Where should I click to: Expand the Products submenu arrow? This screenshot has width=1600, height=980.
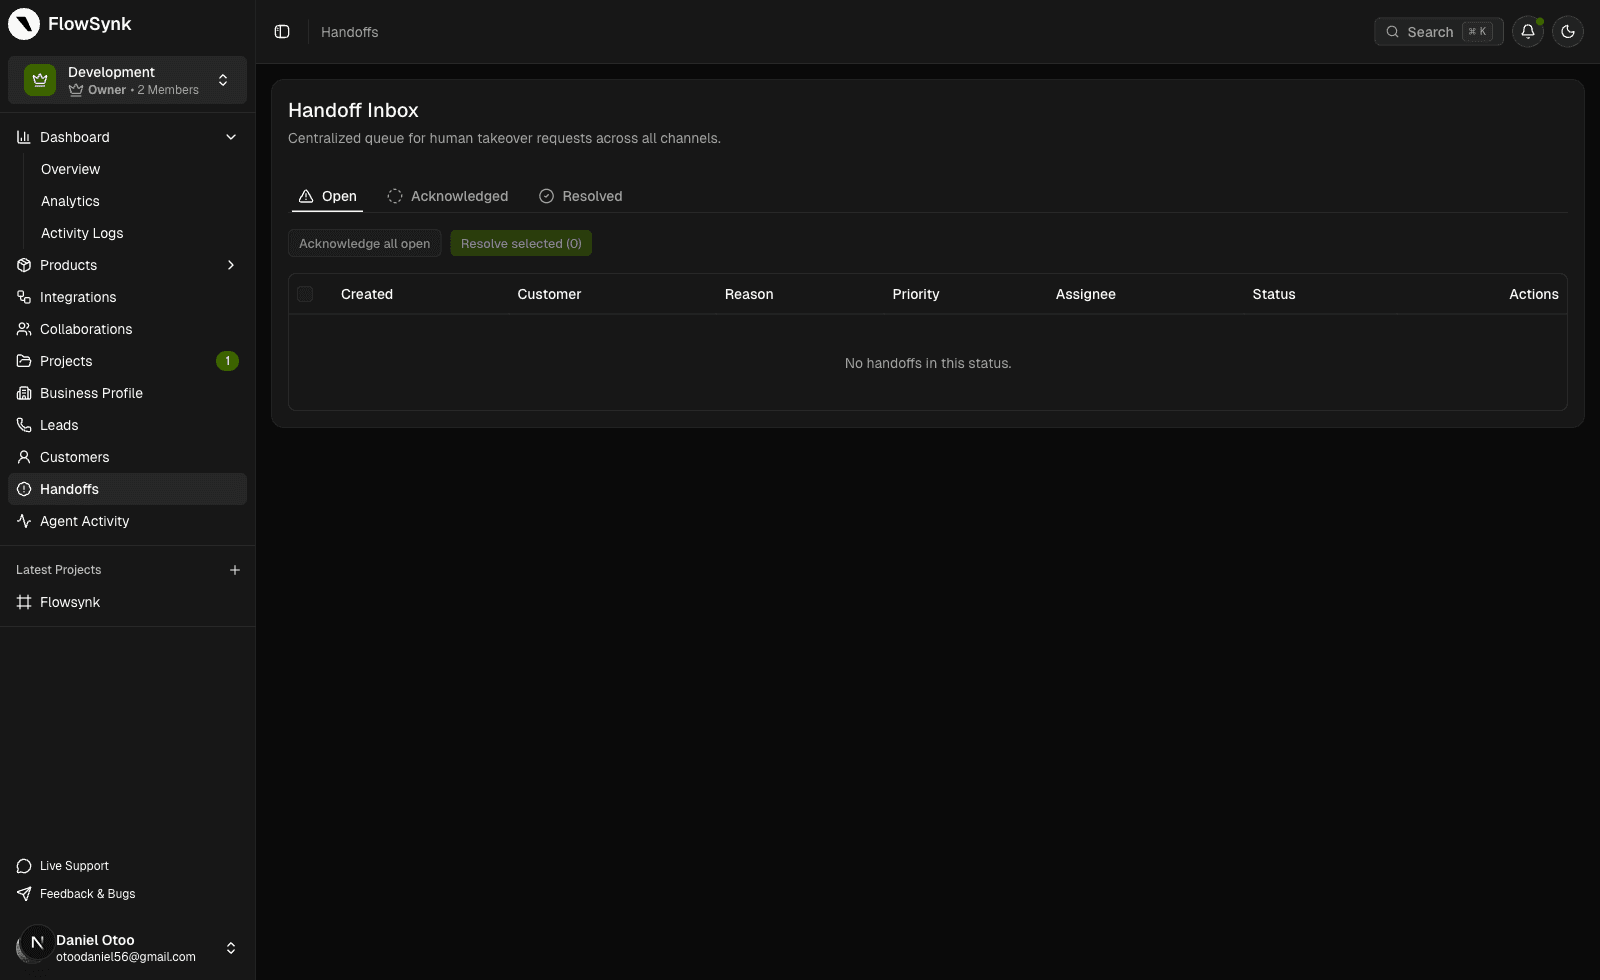(230, 265)
